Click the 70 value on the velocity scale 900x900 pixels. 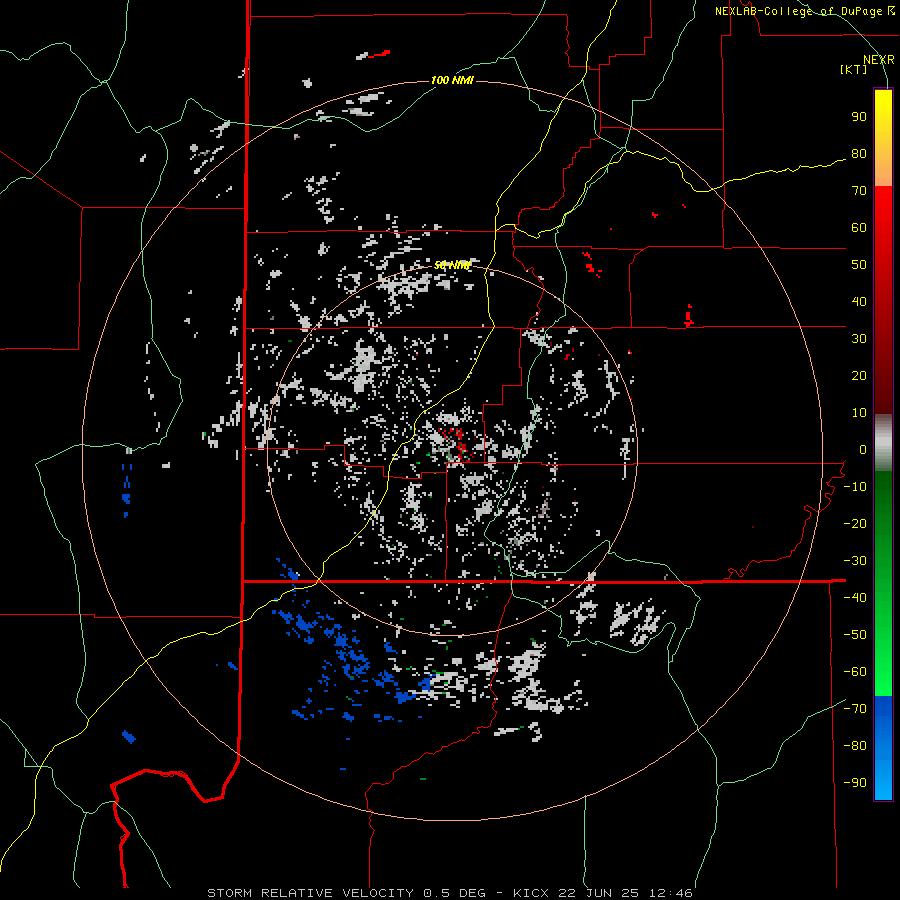[859, 191]
